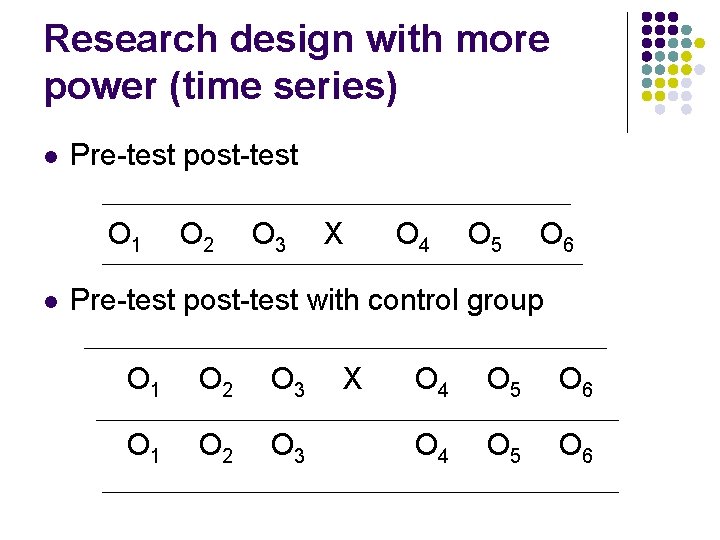Click the bullet before "with control group" line
720x540 pixels.
52,300
